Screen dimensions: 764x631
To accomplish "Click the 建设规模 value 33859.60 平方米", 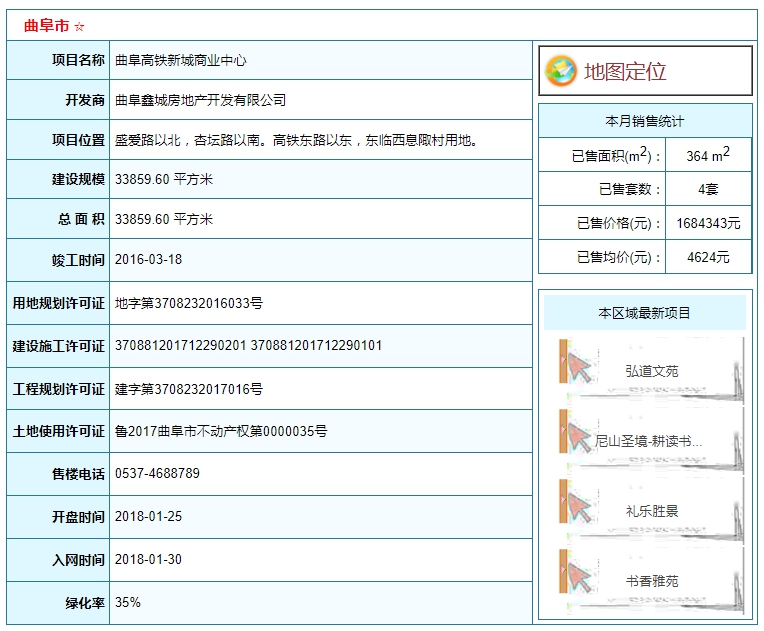I will [x=164, y=179].
